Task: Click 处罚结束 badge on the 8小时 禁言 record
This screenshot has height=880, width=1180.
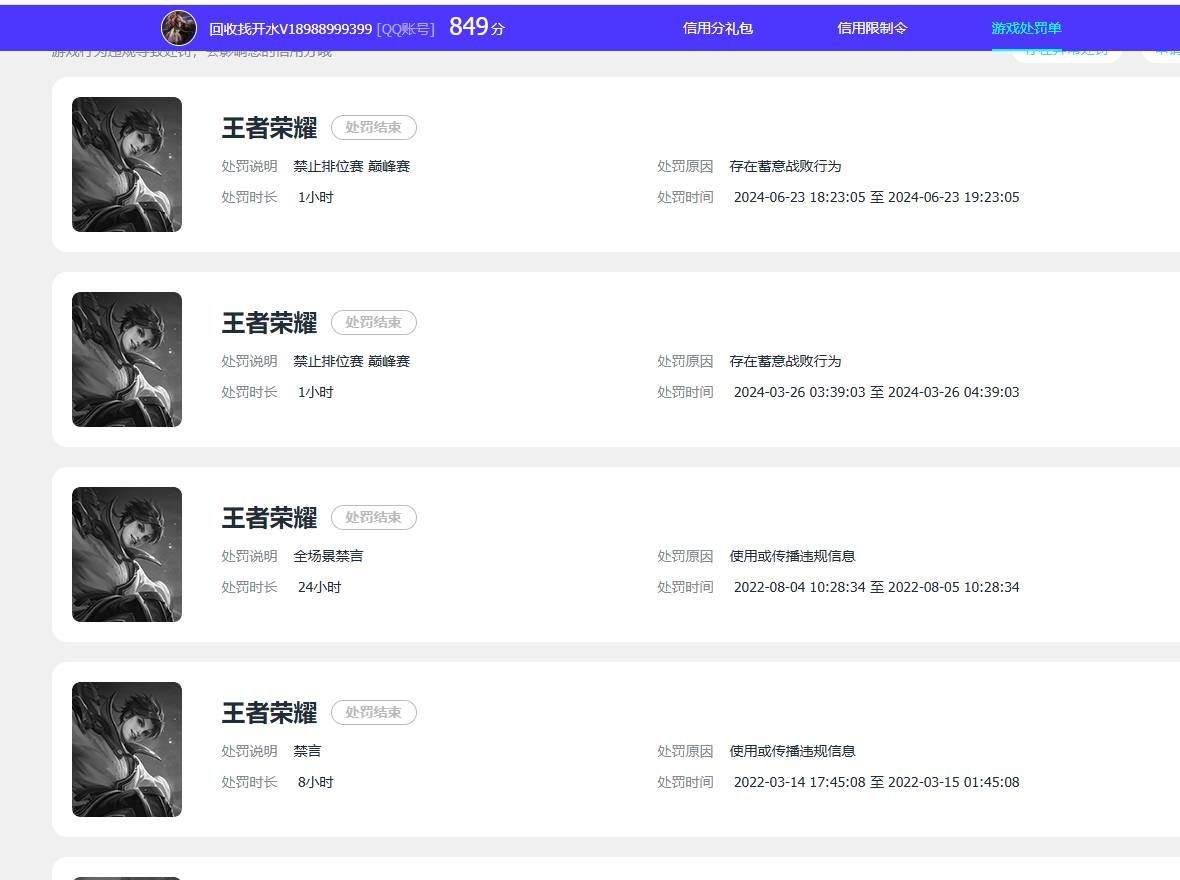Action: click(x=373, y=712)
